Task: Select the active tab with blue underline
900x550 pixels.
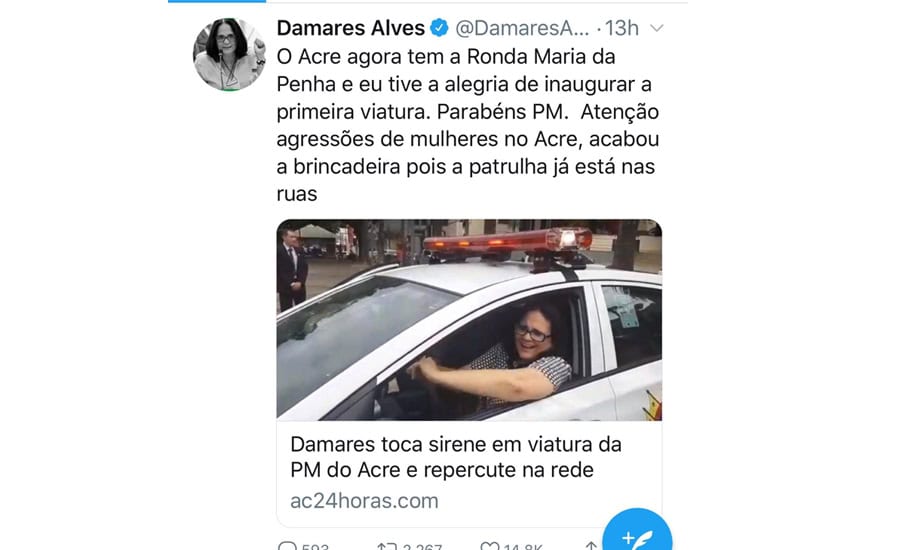Action: (x=217, y=1)
